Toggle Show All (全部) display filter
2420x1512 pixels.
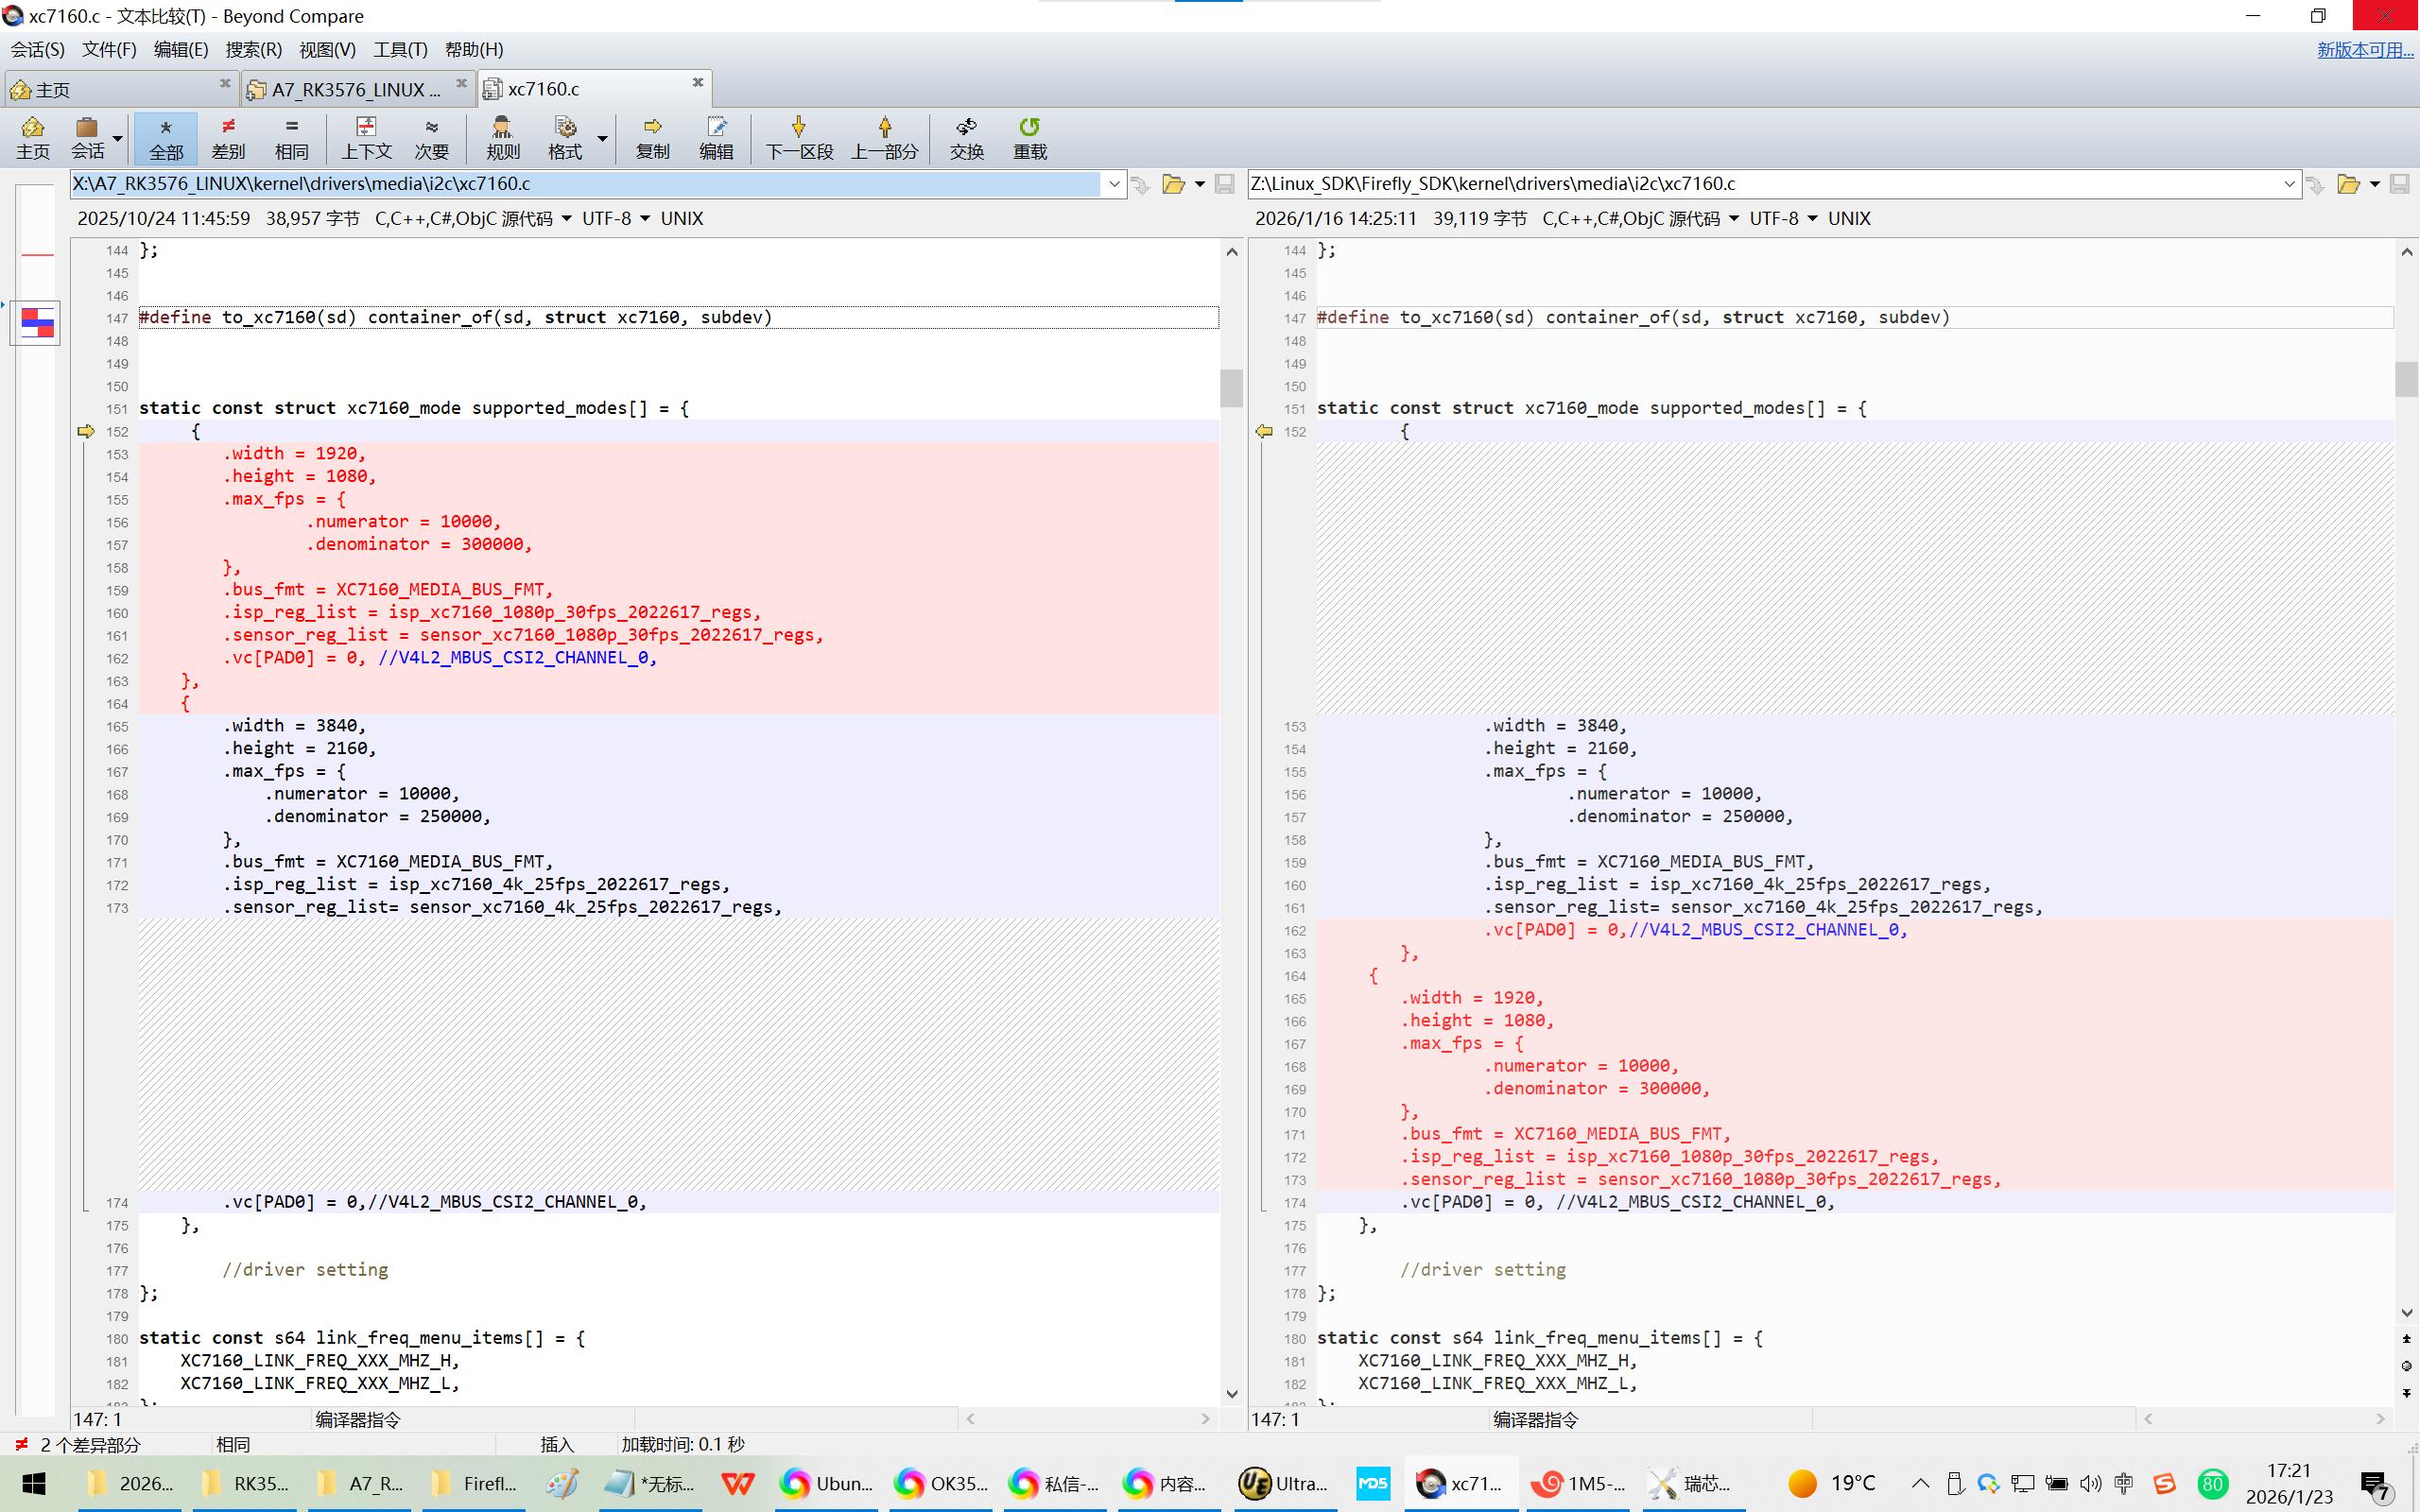(x=166, y=137)
